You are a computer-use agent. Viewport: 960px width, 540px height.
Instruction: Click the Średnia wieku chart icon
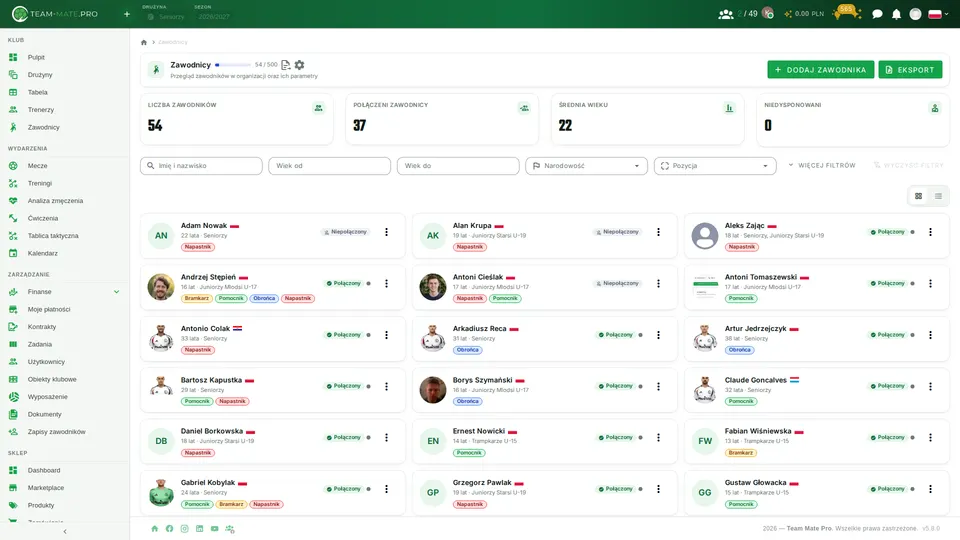(x=729, y=108)
